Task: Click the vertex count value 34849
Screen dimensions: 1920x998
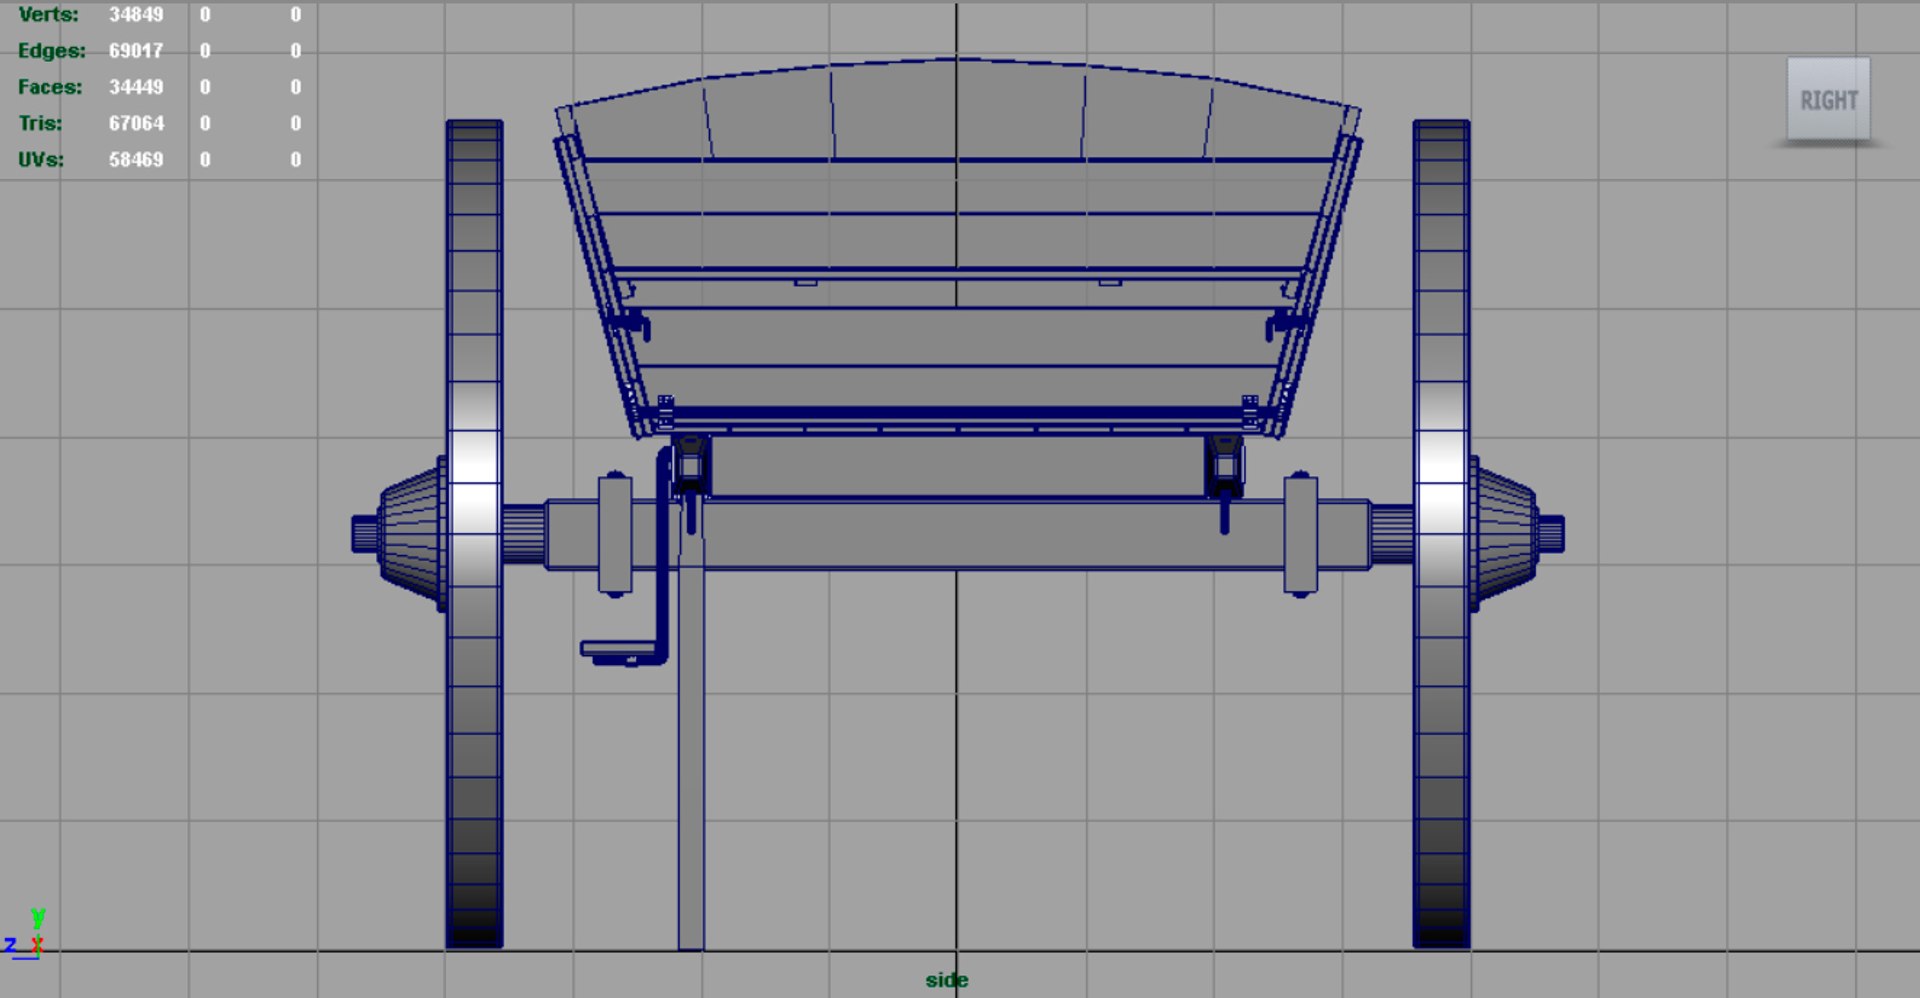Action: click(136, 15)
